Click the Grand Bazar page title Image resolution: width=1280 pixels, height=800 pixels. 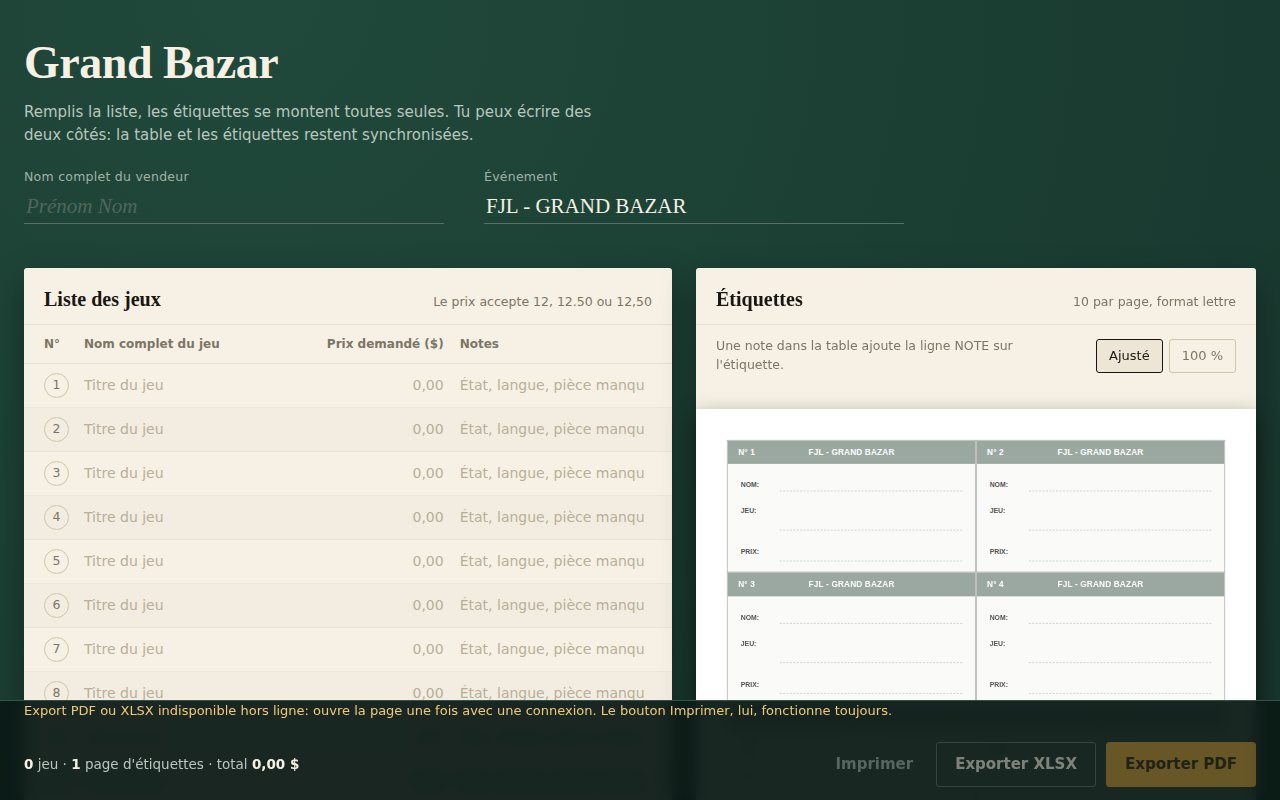pyautogui.click(x=151, y=63)
